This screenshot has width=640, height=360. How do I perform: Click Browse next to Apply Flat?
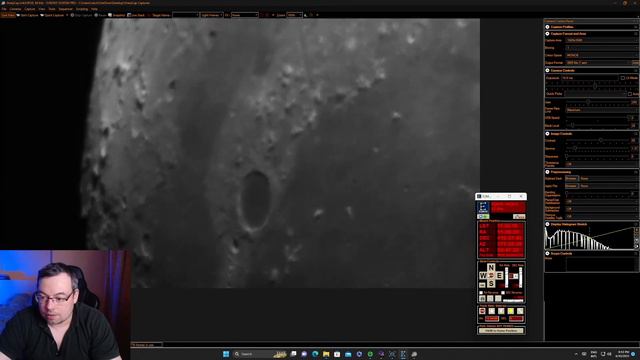(x=571, y=186)
